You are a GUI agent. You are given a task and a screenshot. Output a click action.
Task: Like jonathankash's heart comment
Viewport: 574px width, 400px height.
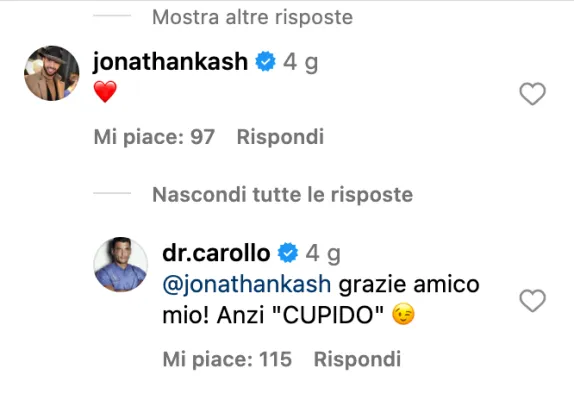coord(532,94)
